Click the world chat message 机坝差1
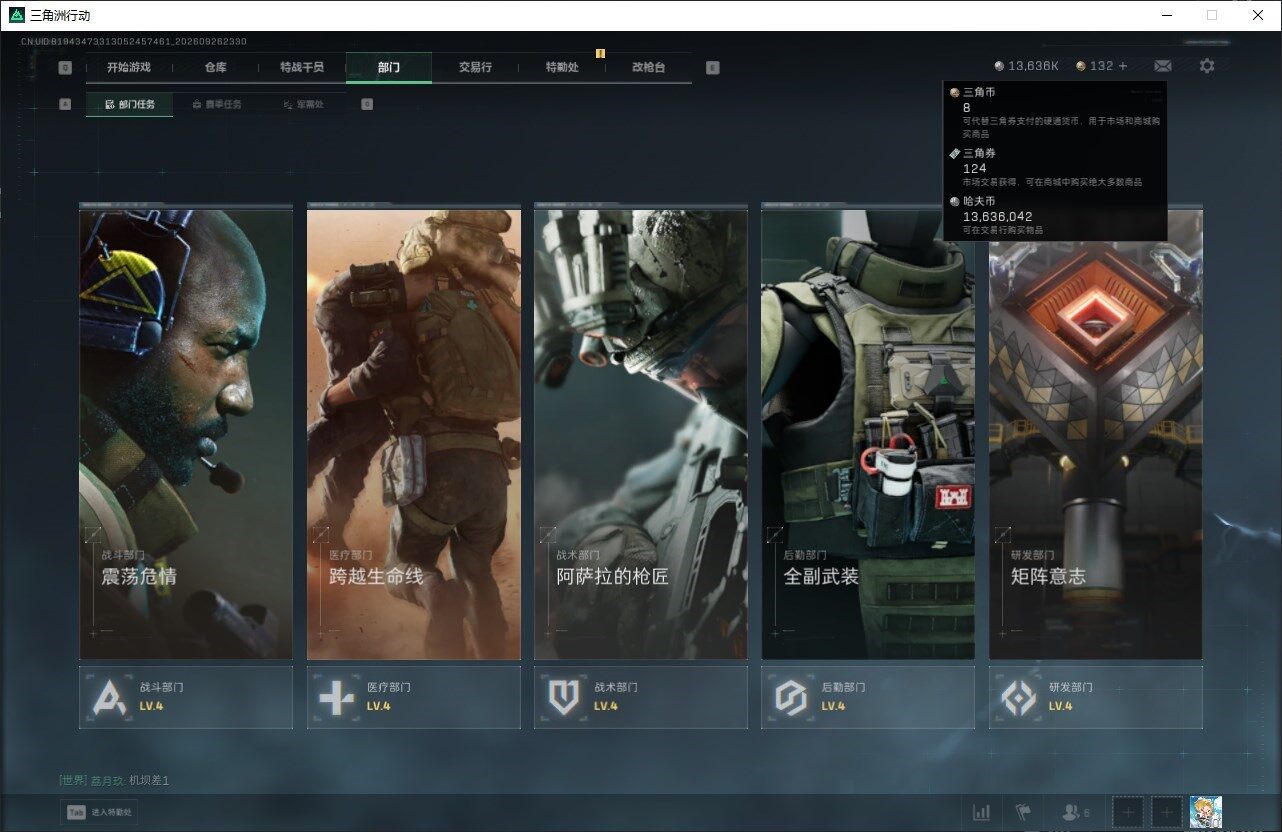 (149, 780)
